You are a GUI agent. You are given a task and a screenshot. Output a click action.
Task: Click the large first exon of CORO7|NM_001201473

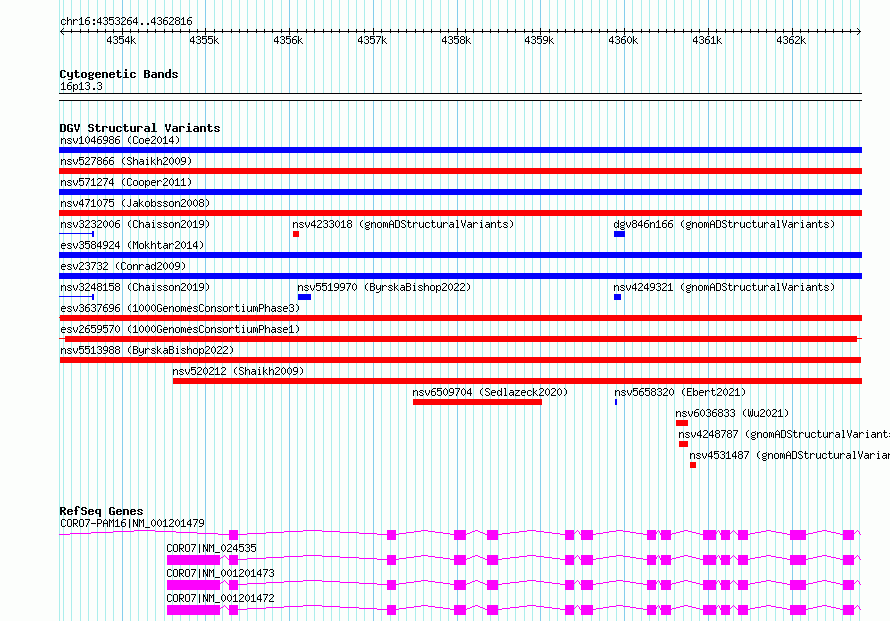click(x=194, y=585)
